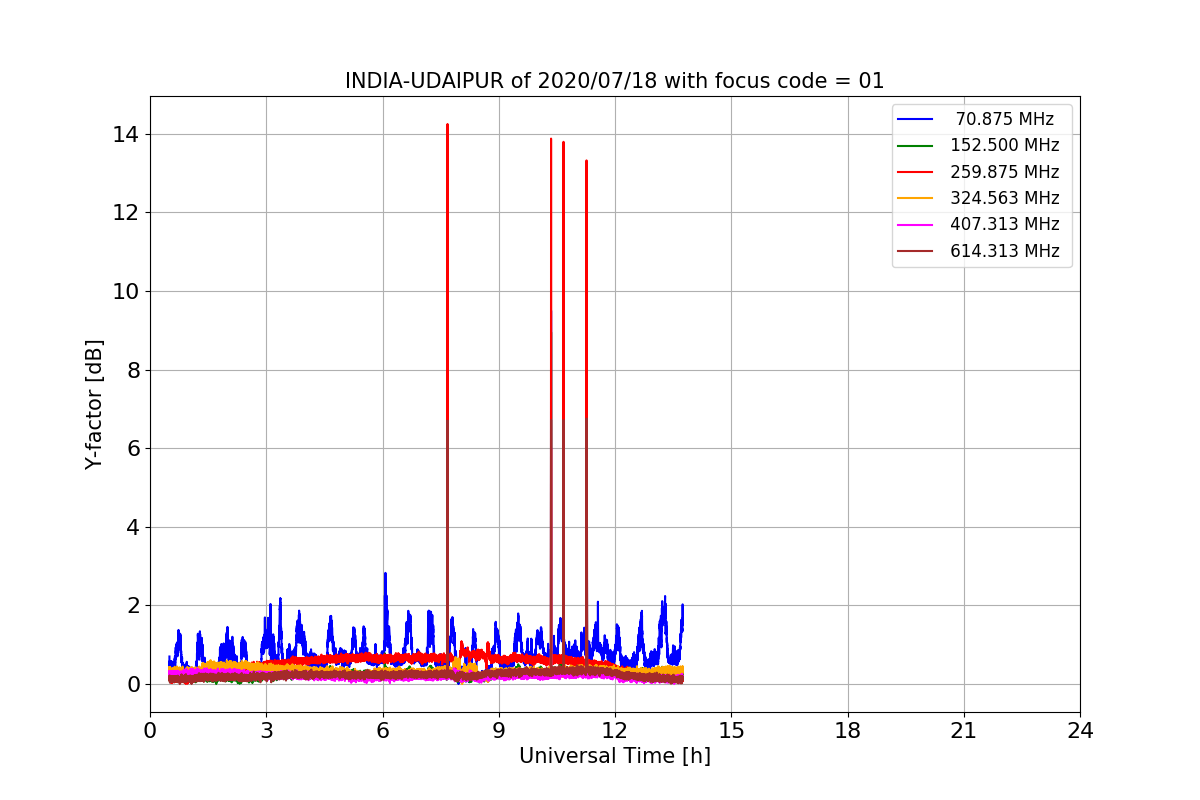Click the green line swatch in legend
This screenshot has width=1200, height=800.
pos(916,145)
